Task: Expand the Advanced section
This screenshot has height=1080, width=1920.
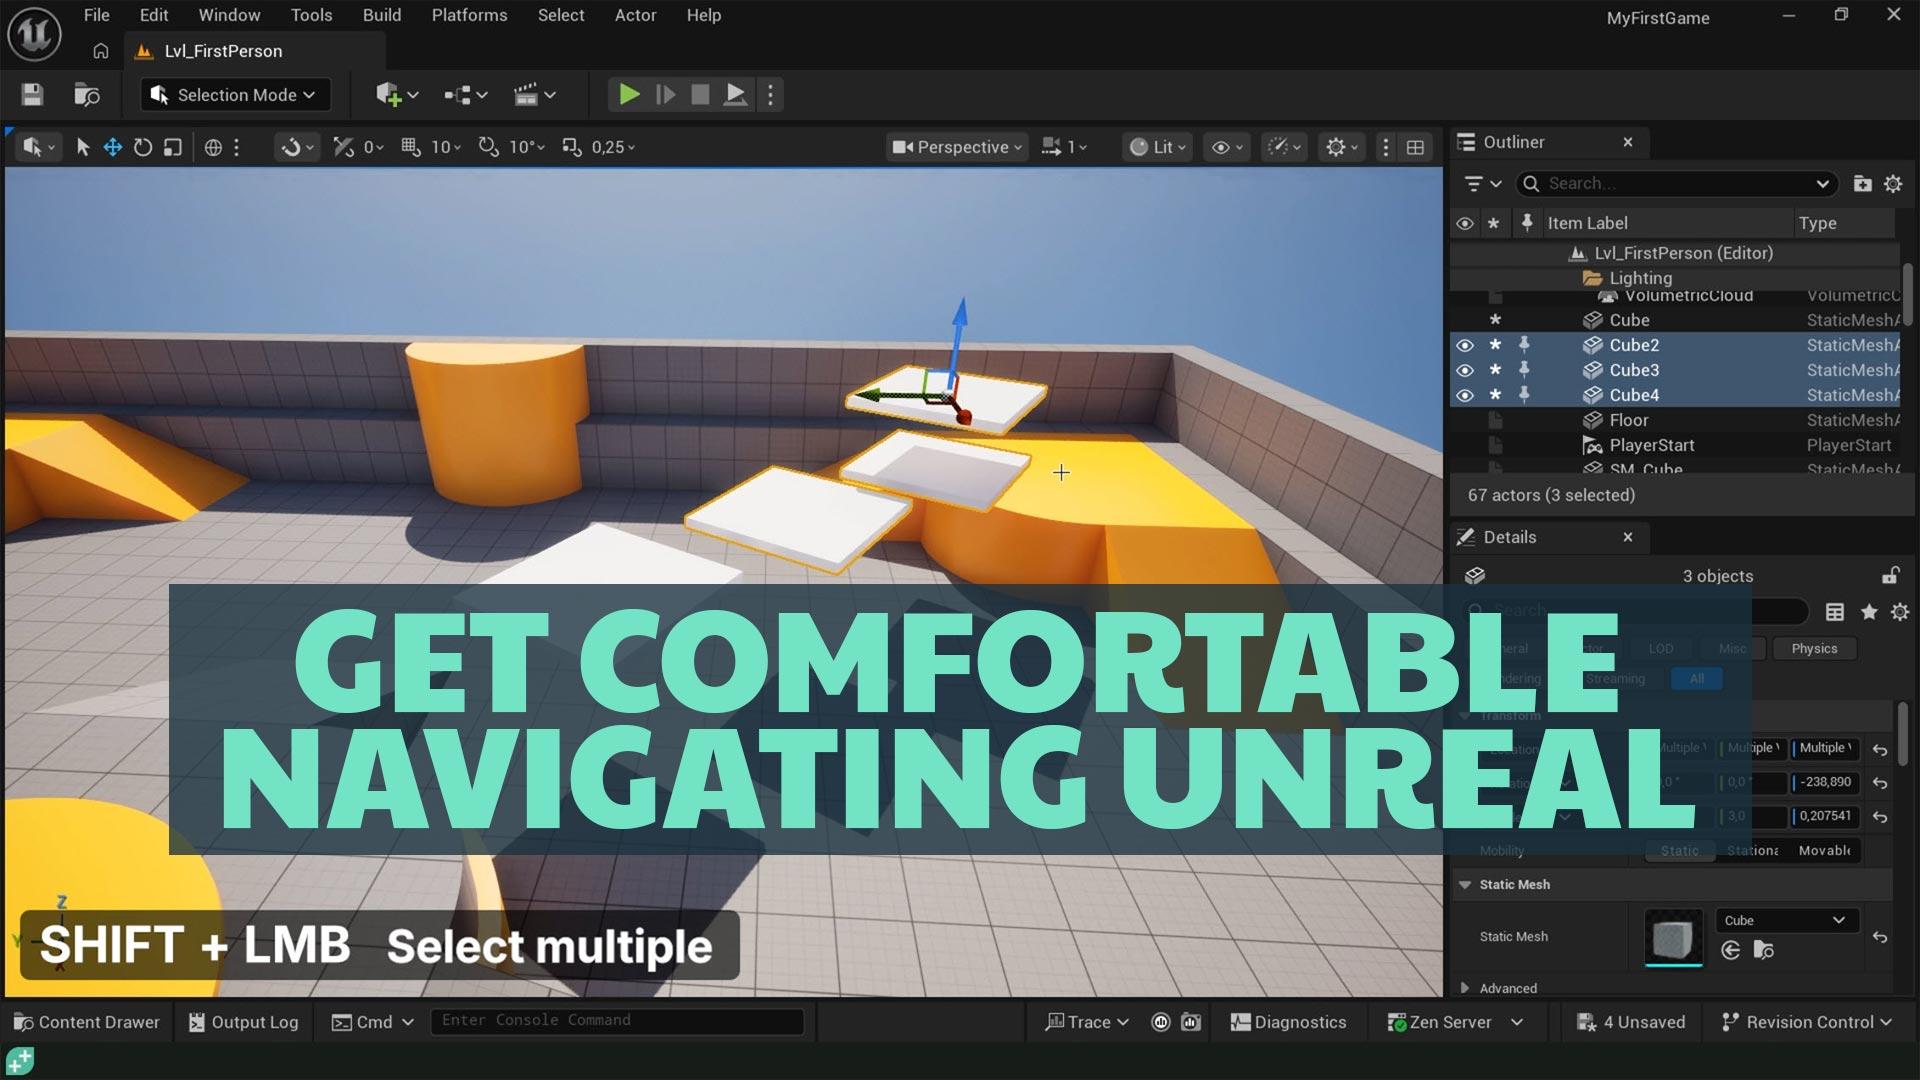Action: pyautogui.click(x=1465, y=988)
